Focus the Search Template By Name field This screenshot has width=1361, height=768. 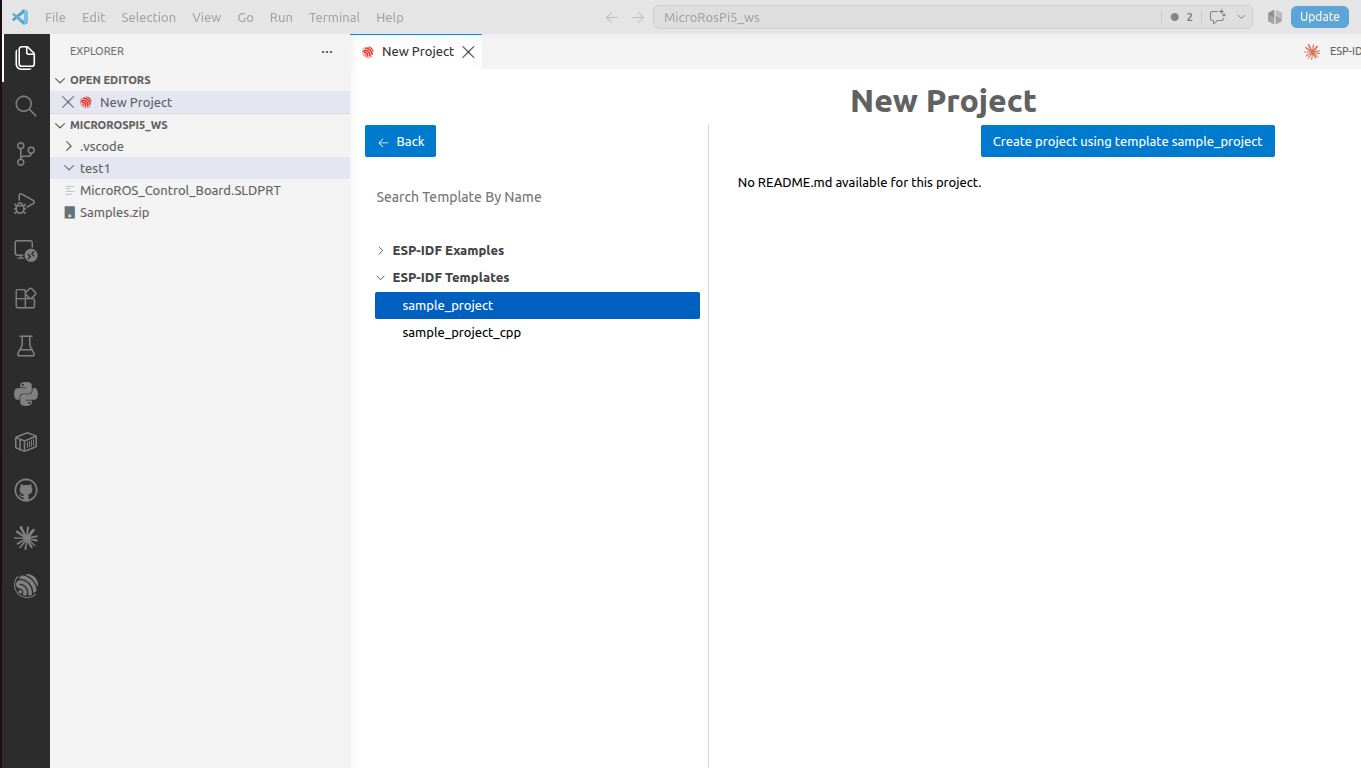(537, 197)
